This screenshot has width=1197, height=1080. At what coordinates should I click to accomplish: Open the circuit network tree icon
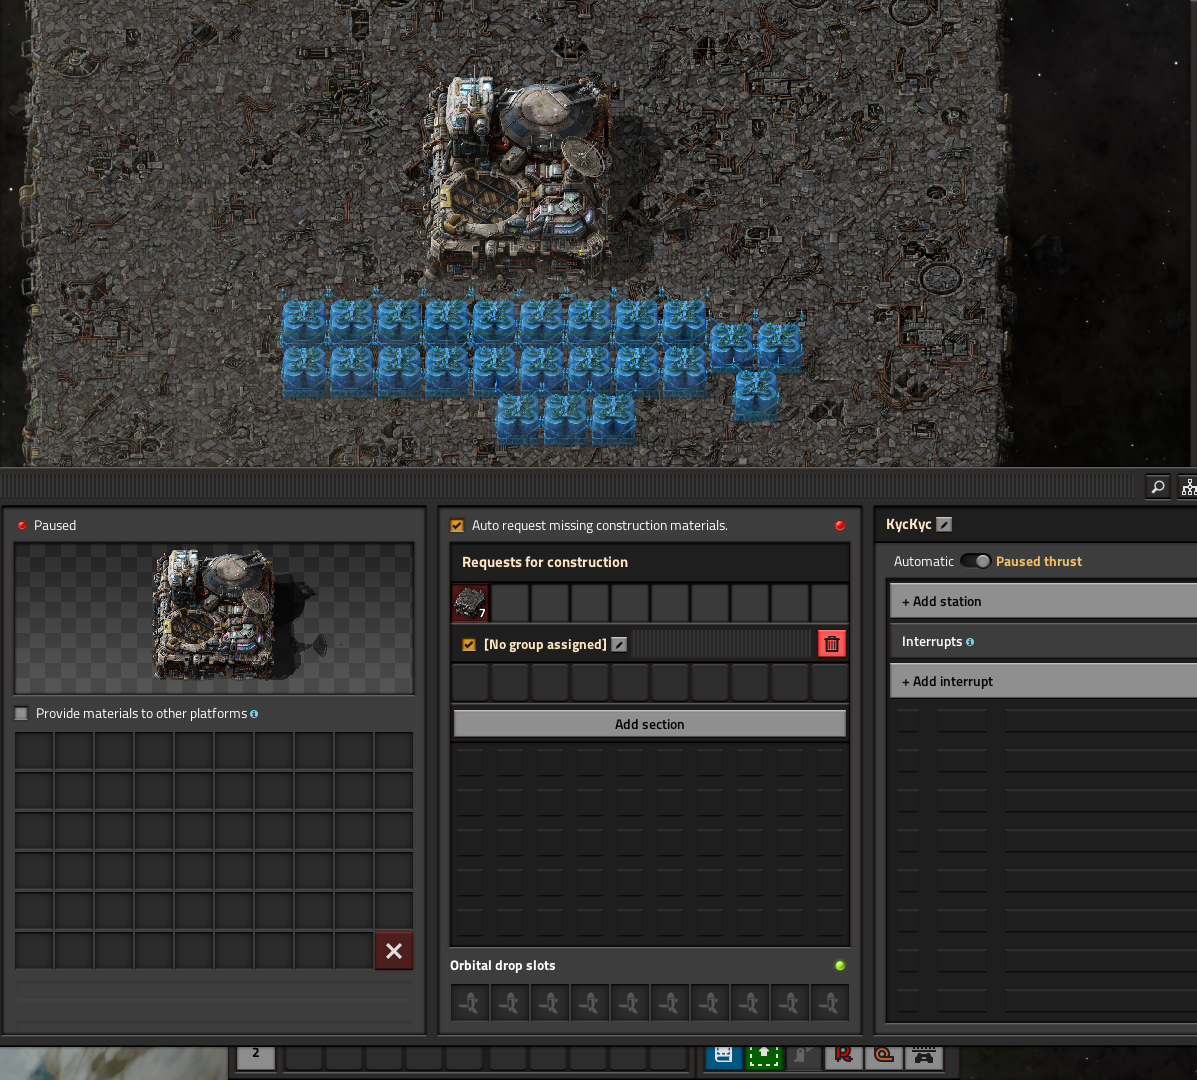pos(1188,486)
